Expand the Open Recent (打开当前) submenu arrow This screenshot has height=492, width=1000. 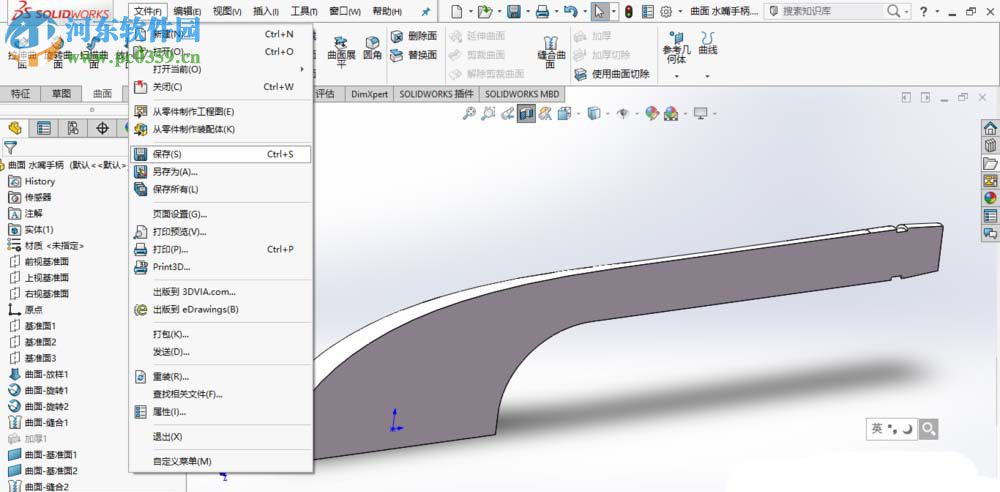click(x=302, y=69)
